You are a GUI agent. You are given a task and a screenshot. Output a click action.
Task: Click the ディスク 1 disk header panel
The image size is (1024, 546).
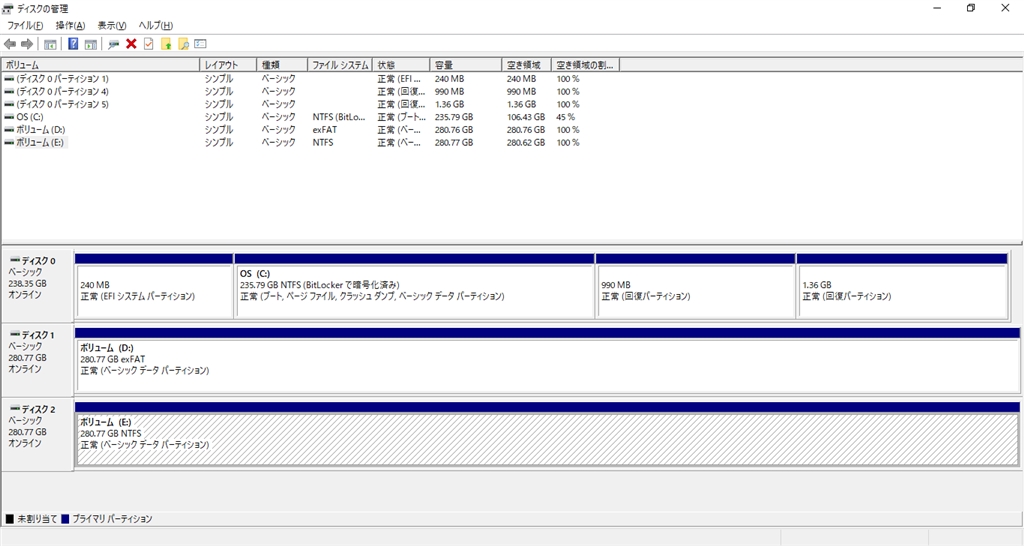coord(37,359)
